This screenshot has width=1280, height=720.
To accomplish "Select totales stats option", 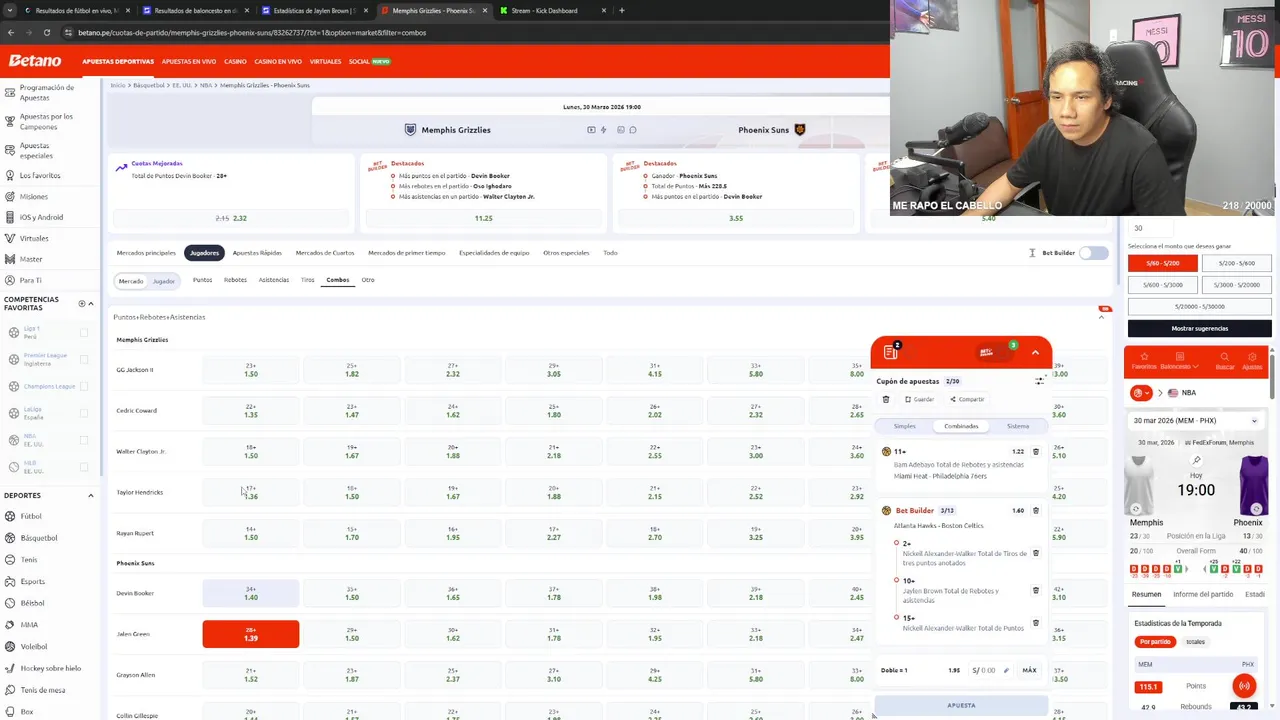I will pyautogui.click(x=1195, y=642).
